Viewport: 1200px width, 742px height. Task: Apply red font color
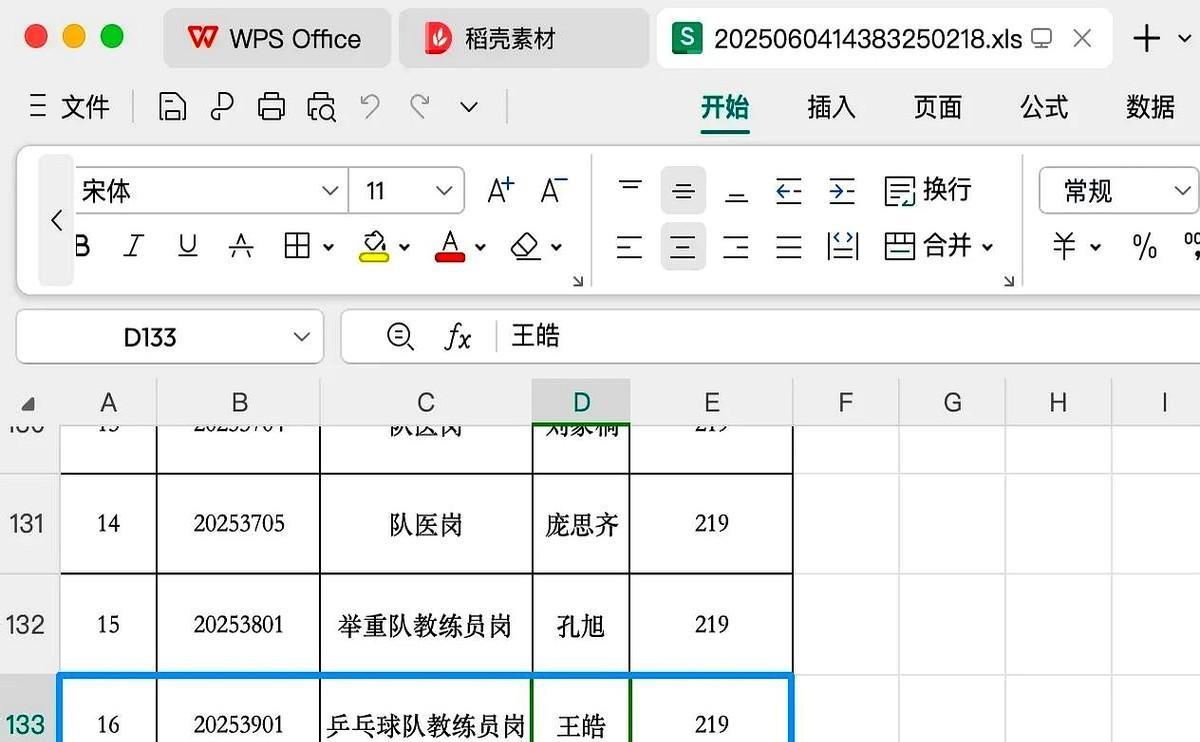click(450, 246)
